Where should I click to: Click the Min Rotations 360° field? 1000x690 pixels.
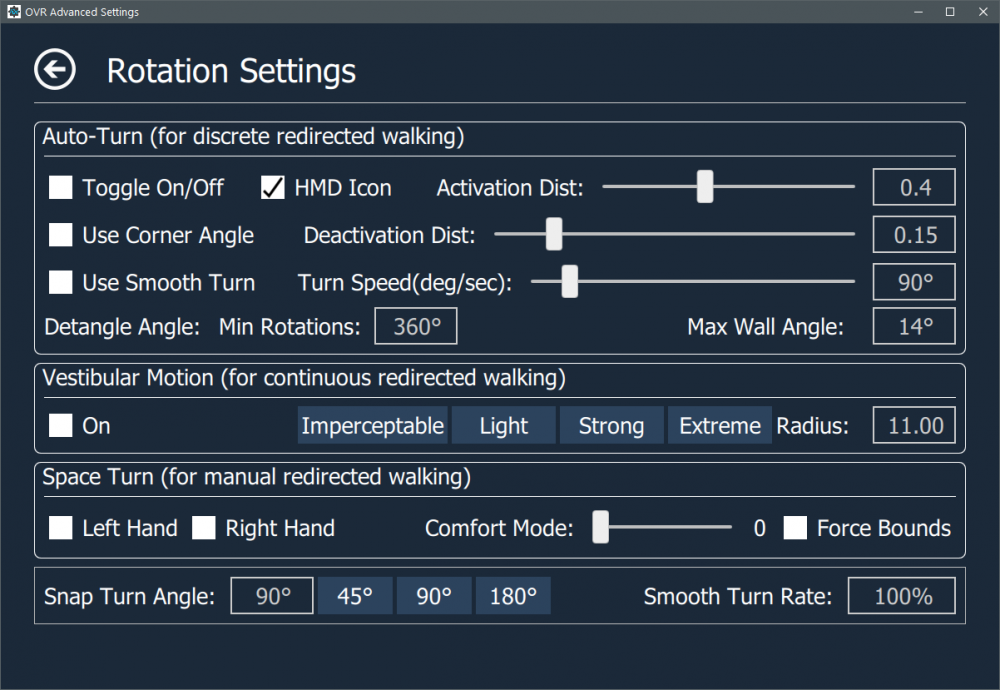tap(416, 327)
